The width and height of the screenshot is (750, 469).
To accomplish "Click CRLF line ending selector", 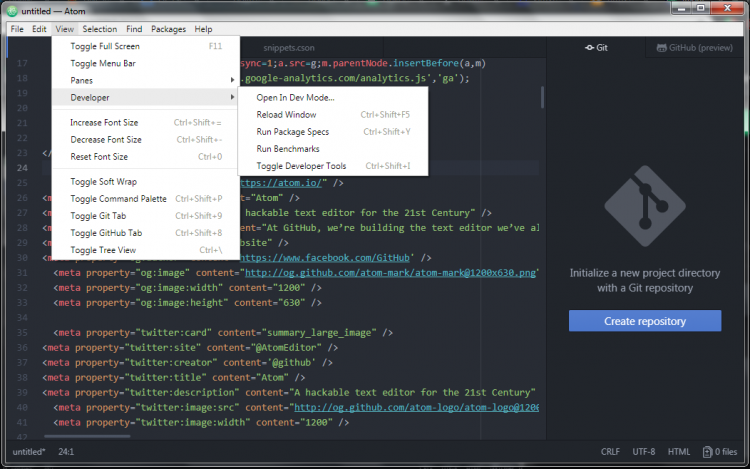I will tap(610, 452).
